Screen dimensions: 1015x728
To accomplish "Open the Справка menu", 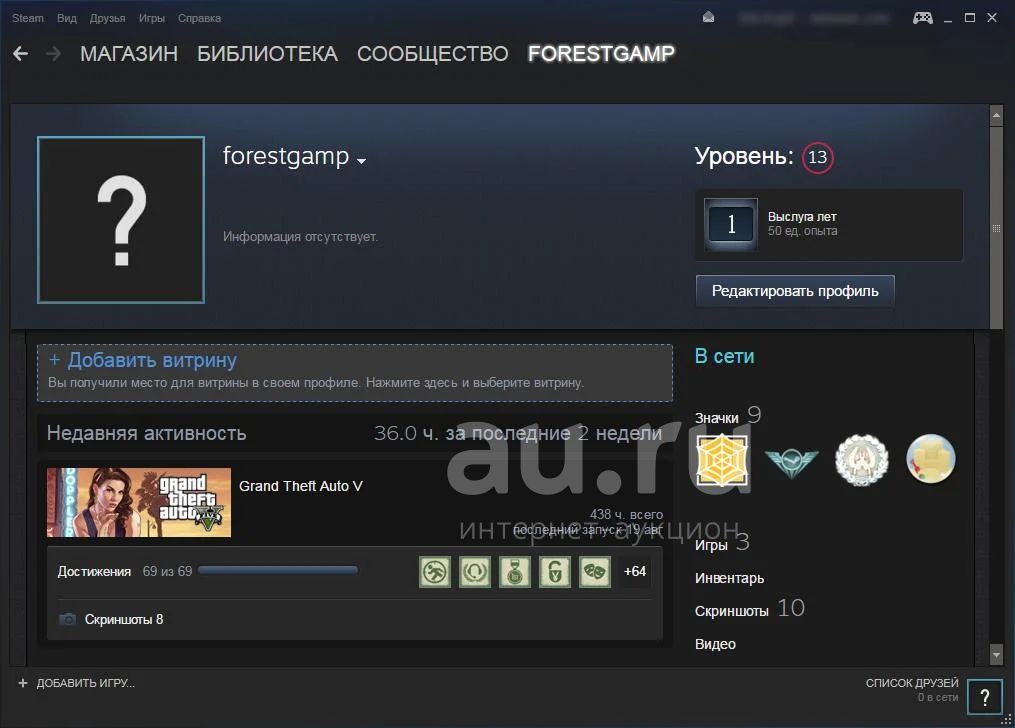I will 199,18.
